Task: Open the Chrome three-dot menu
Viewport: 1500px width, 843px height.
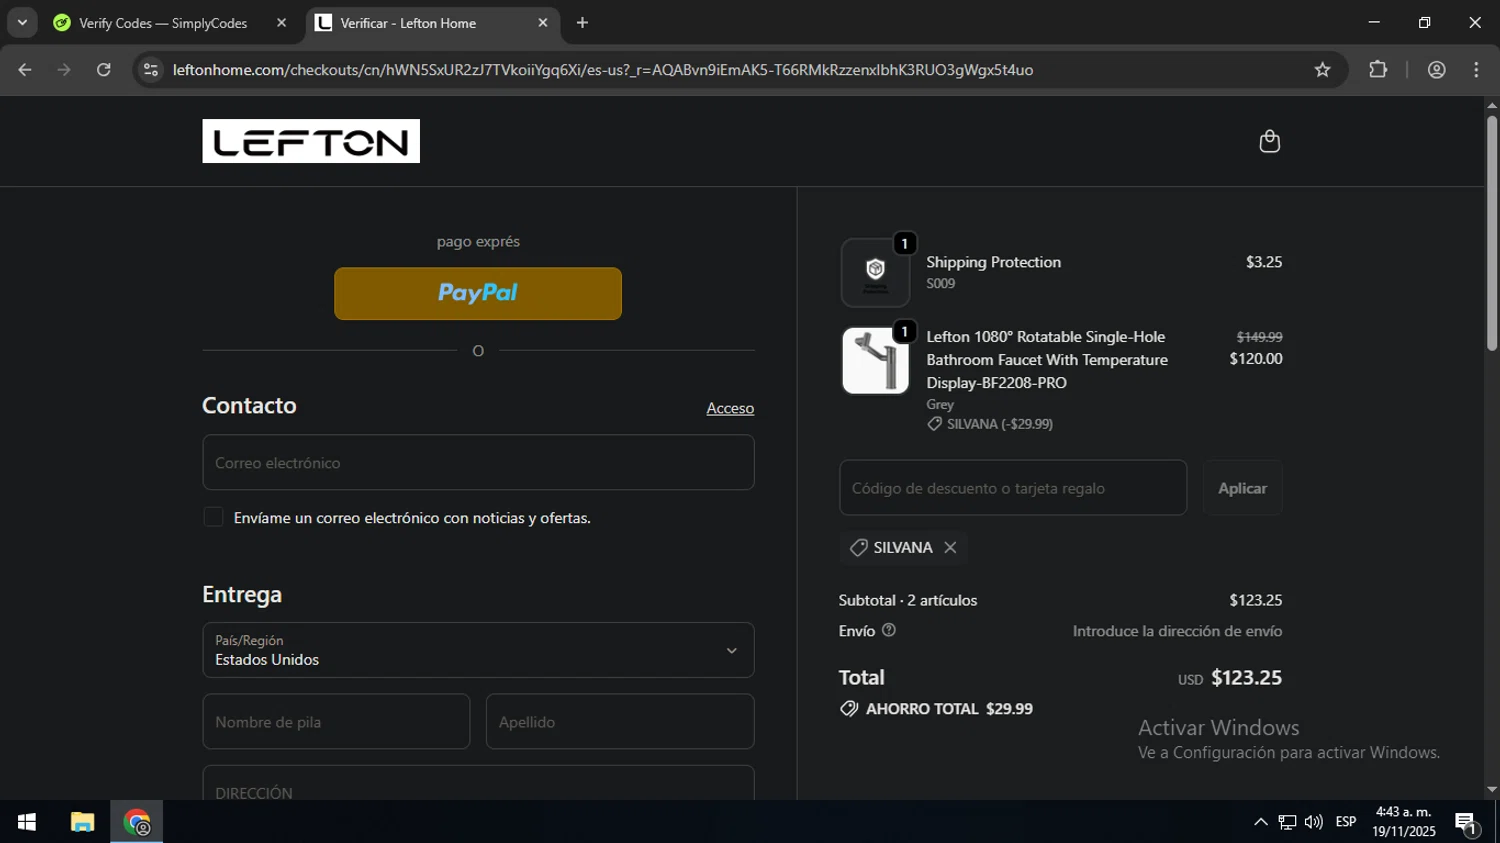Action: (x=1476, y=69)
